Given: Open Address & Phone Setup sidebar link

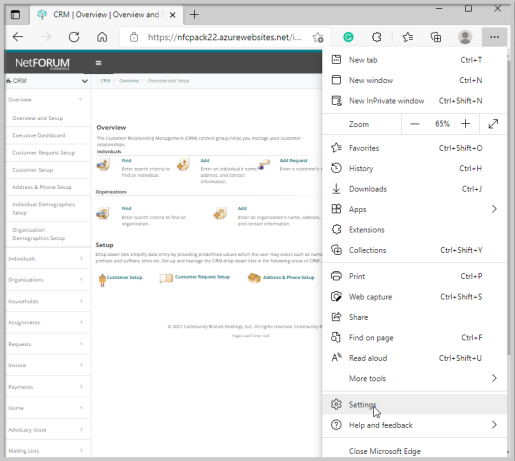Looking at the screenshot, I should tap(42, 187).
